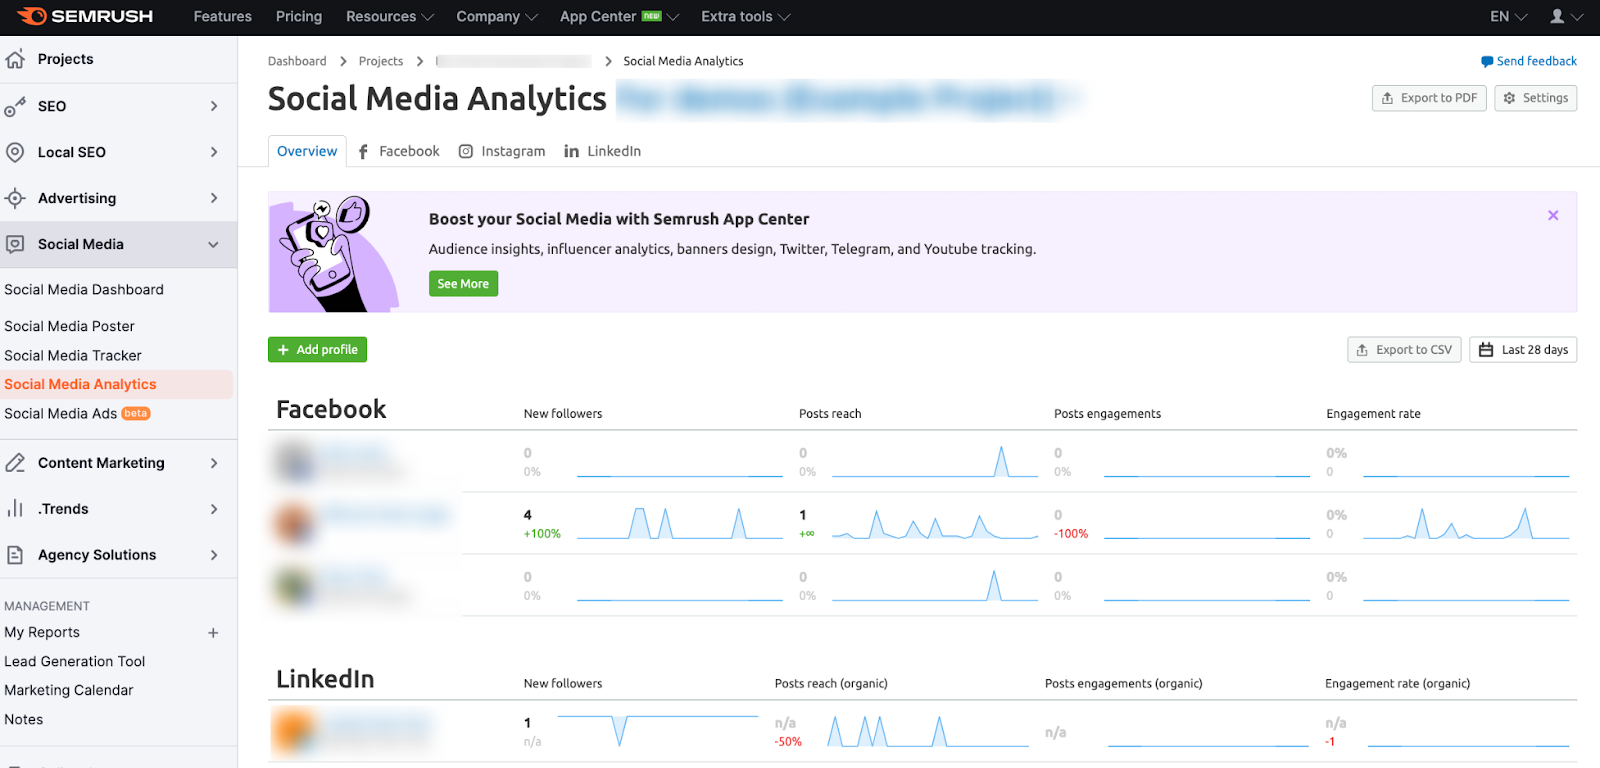Viewport: 1600px width, 768px height.
Task: Open the Marketing Calendar
Action: 69,691
